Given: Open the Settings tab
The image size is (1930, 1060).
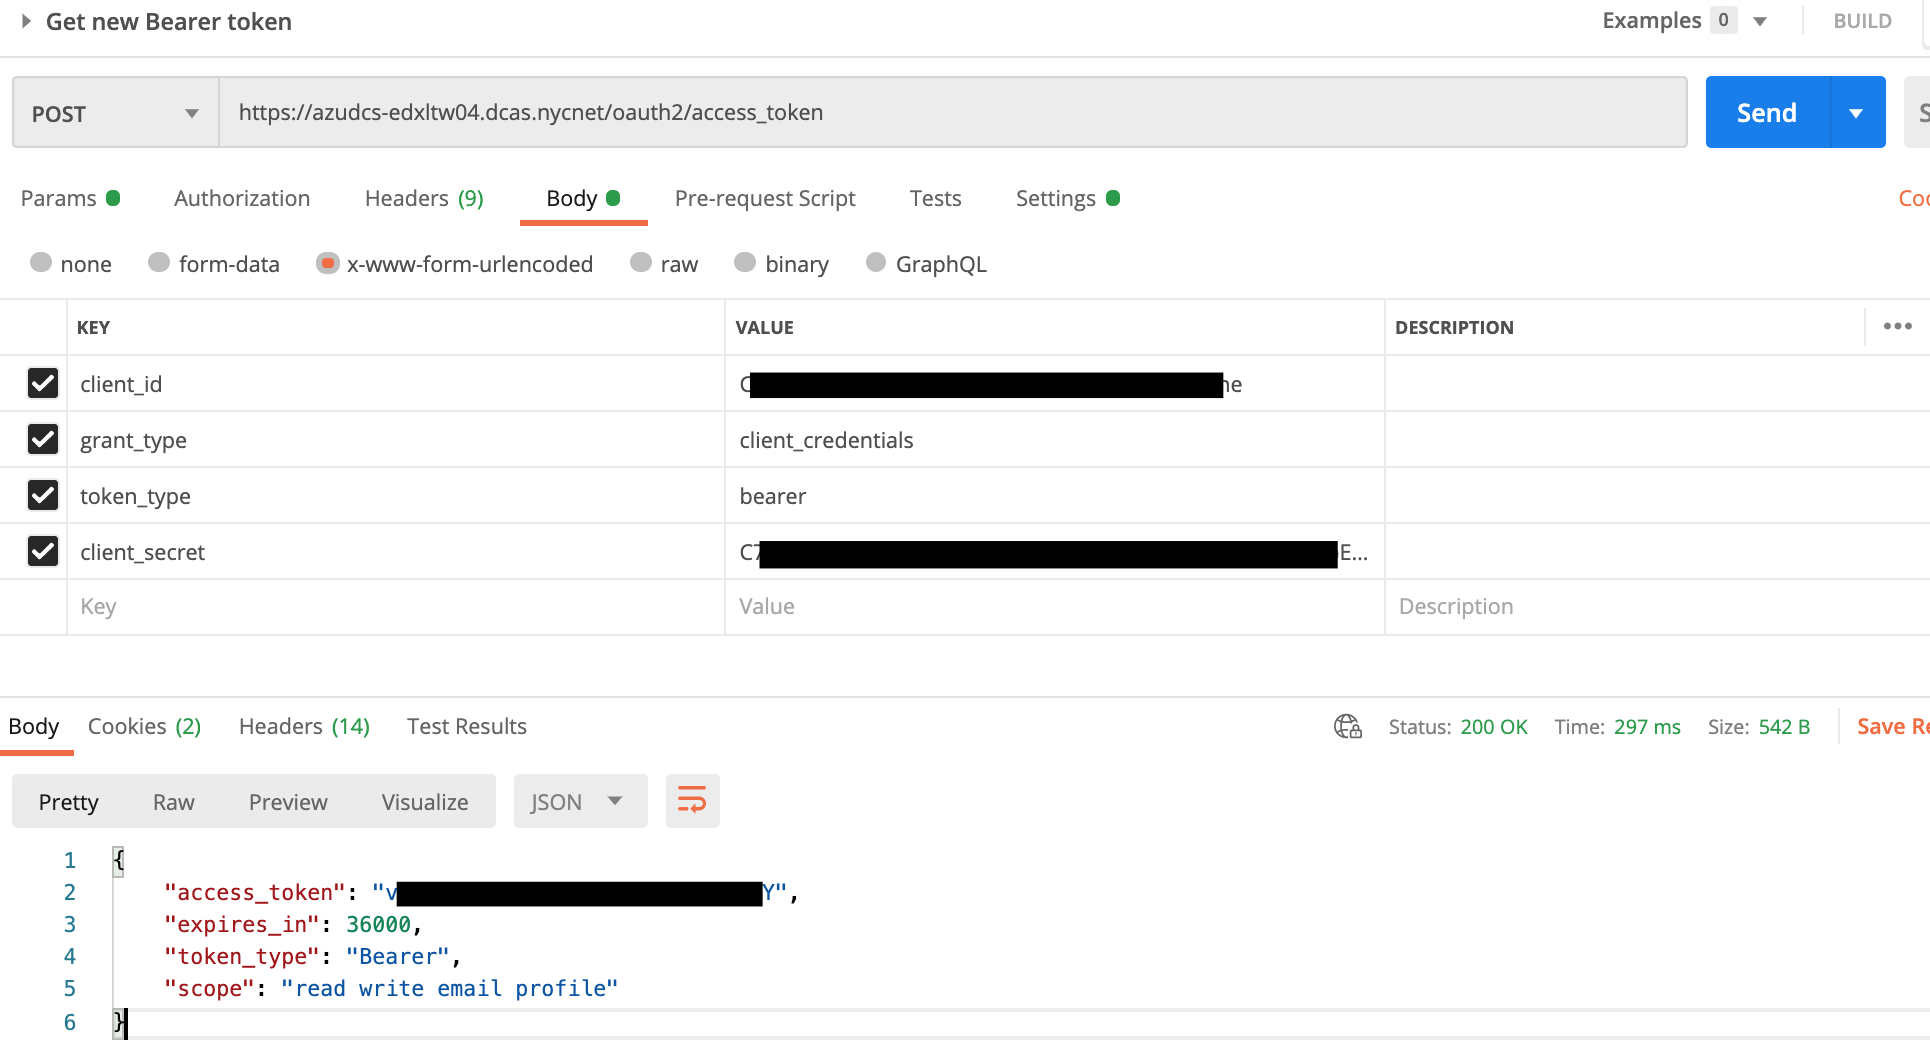Looking at the screenshot, I should tap(1067, 198).
